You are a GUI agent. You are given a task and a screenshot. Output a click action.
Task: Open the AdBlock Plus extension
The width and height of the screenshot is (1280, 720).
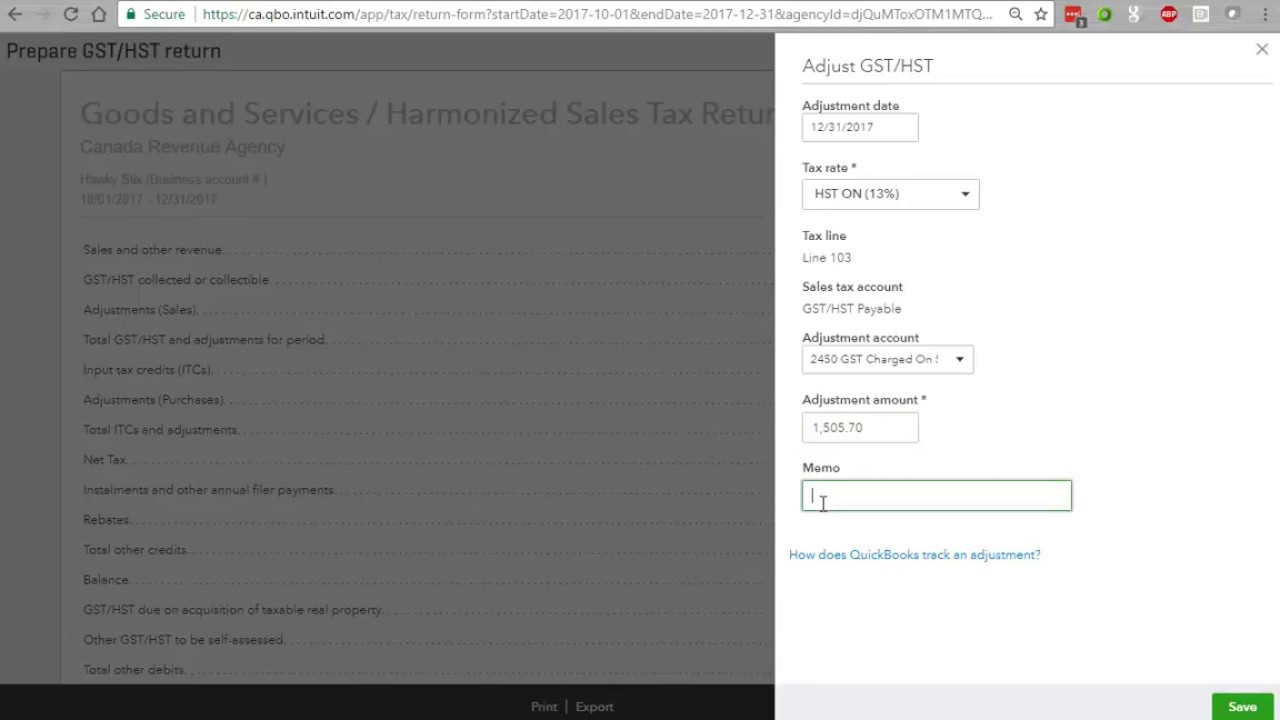[1168, 14]
